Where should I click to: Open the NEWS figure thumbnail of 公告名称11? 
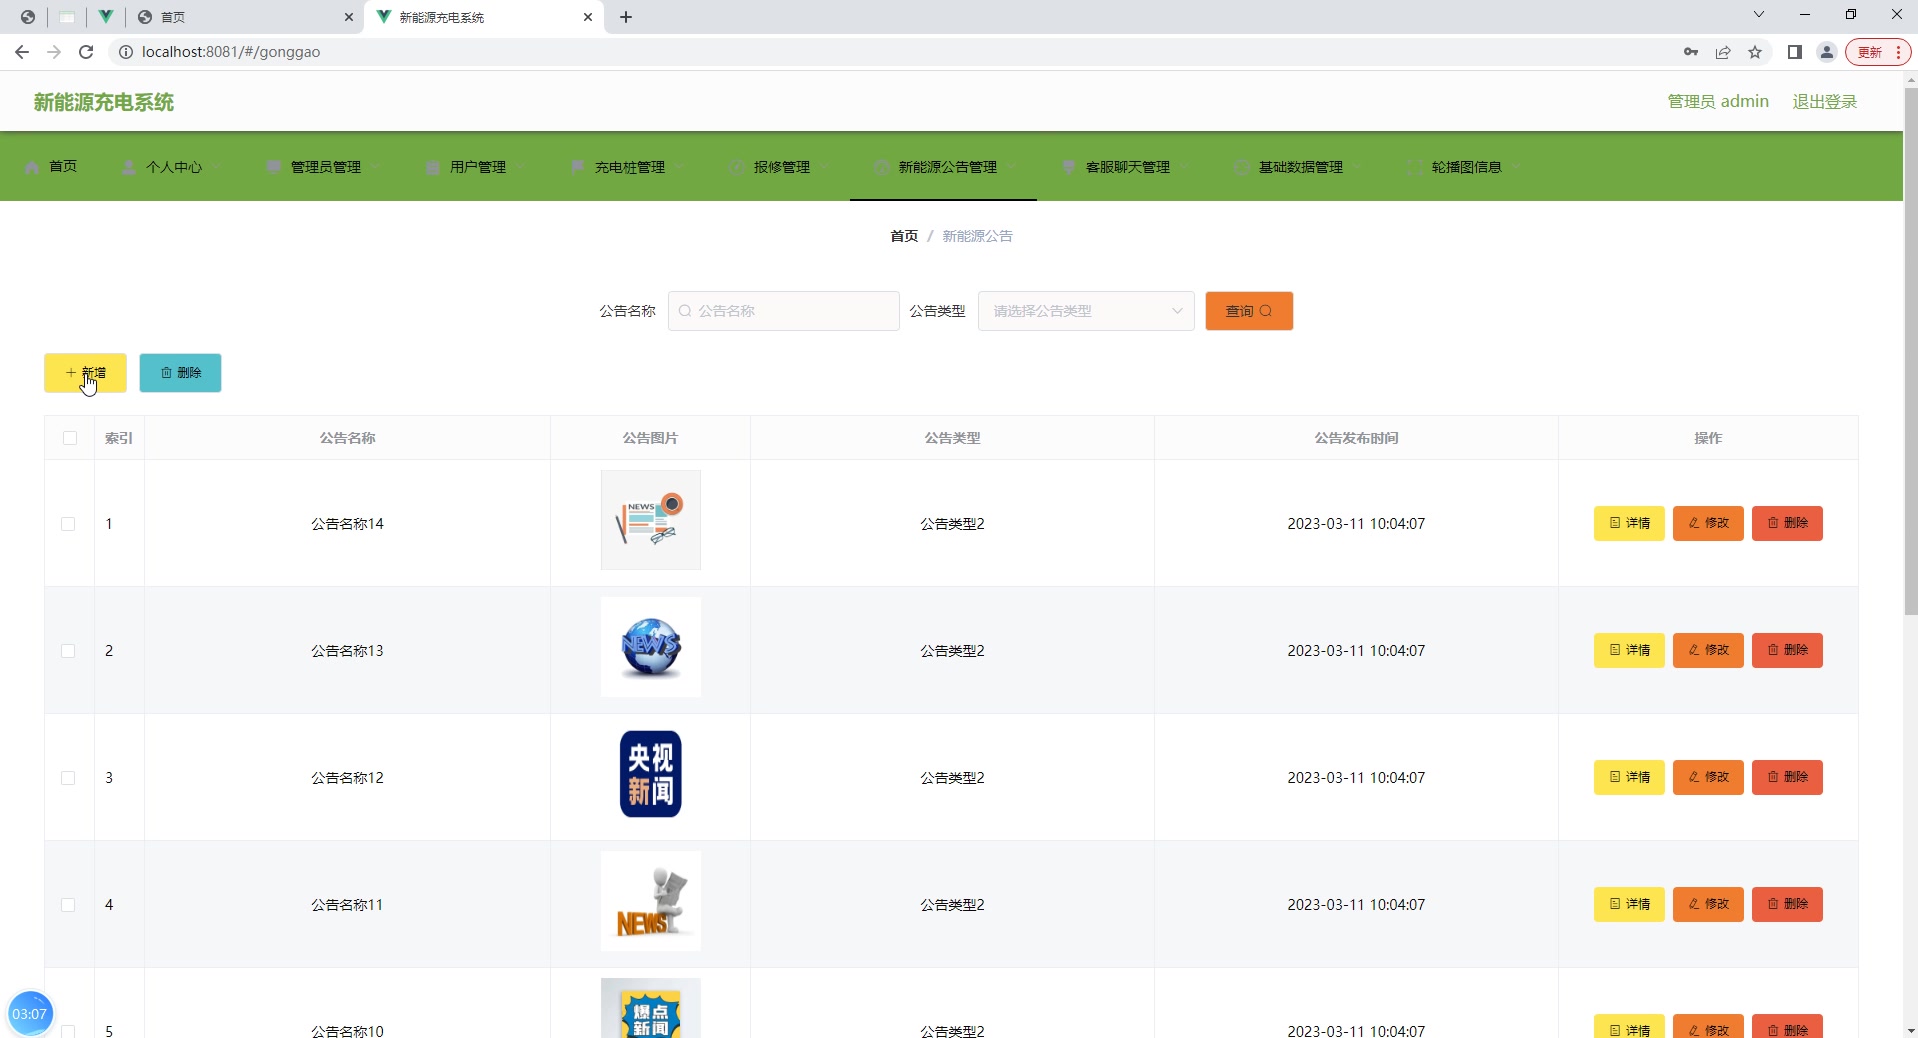pyautogui.click(x=651, y=901)
